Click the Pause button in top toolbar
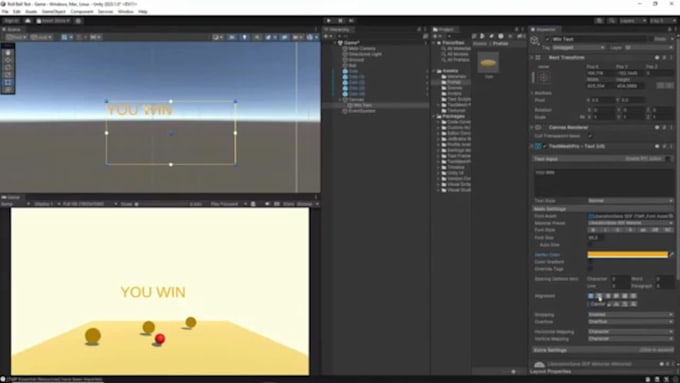Image resolution: width=680 pixels, height=383 pixels. point(340,20)
